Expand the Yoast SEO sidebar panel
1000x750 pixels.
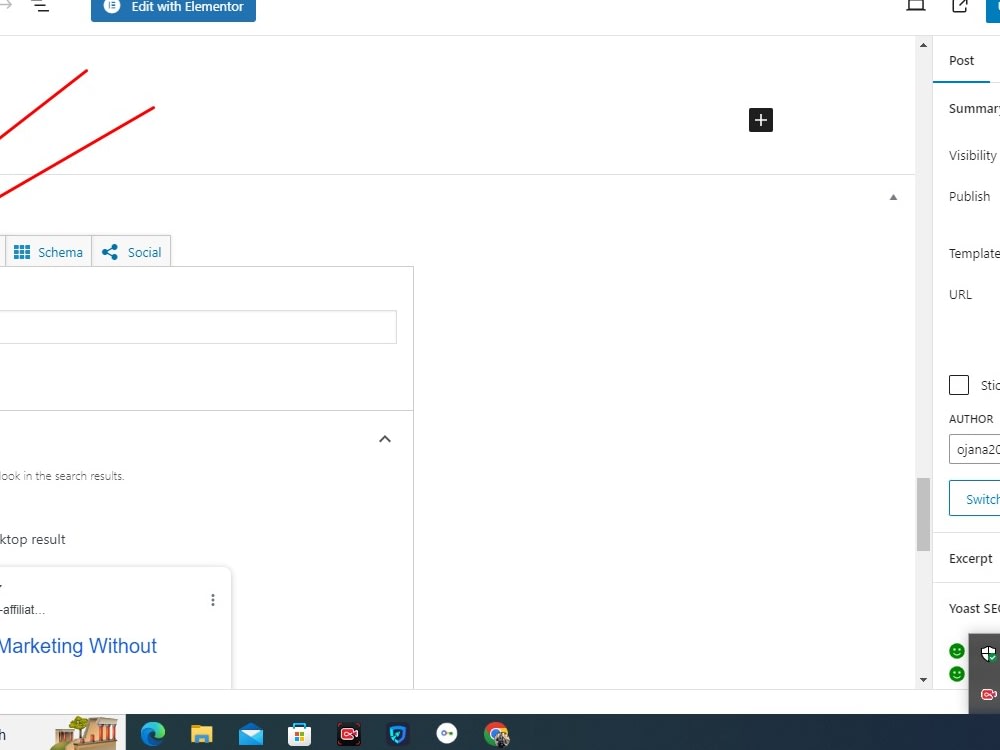point(974,608)
